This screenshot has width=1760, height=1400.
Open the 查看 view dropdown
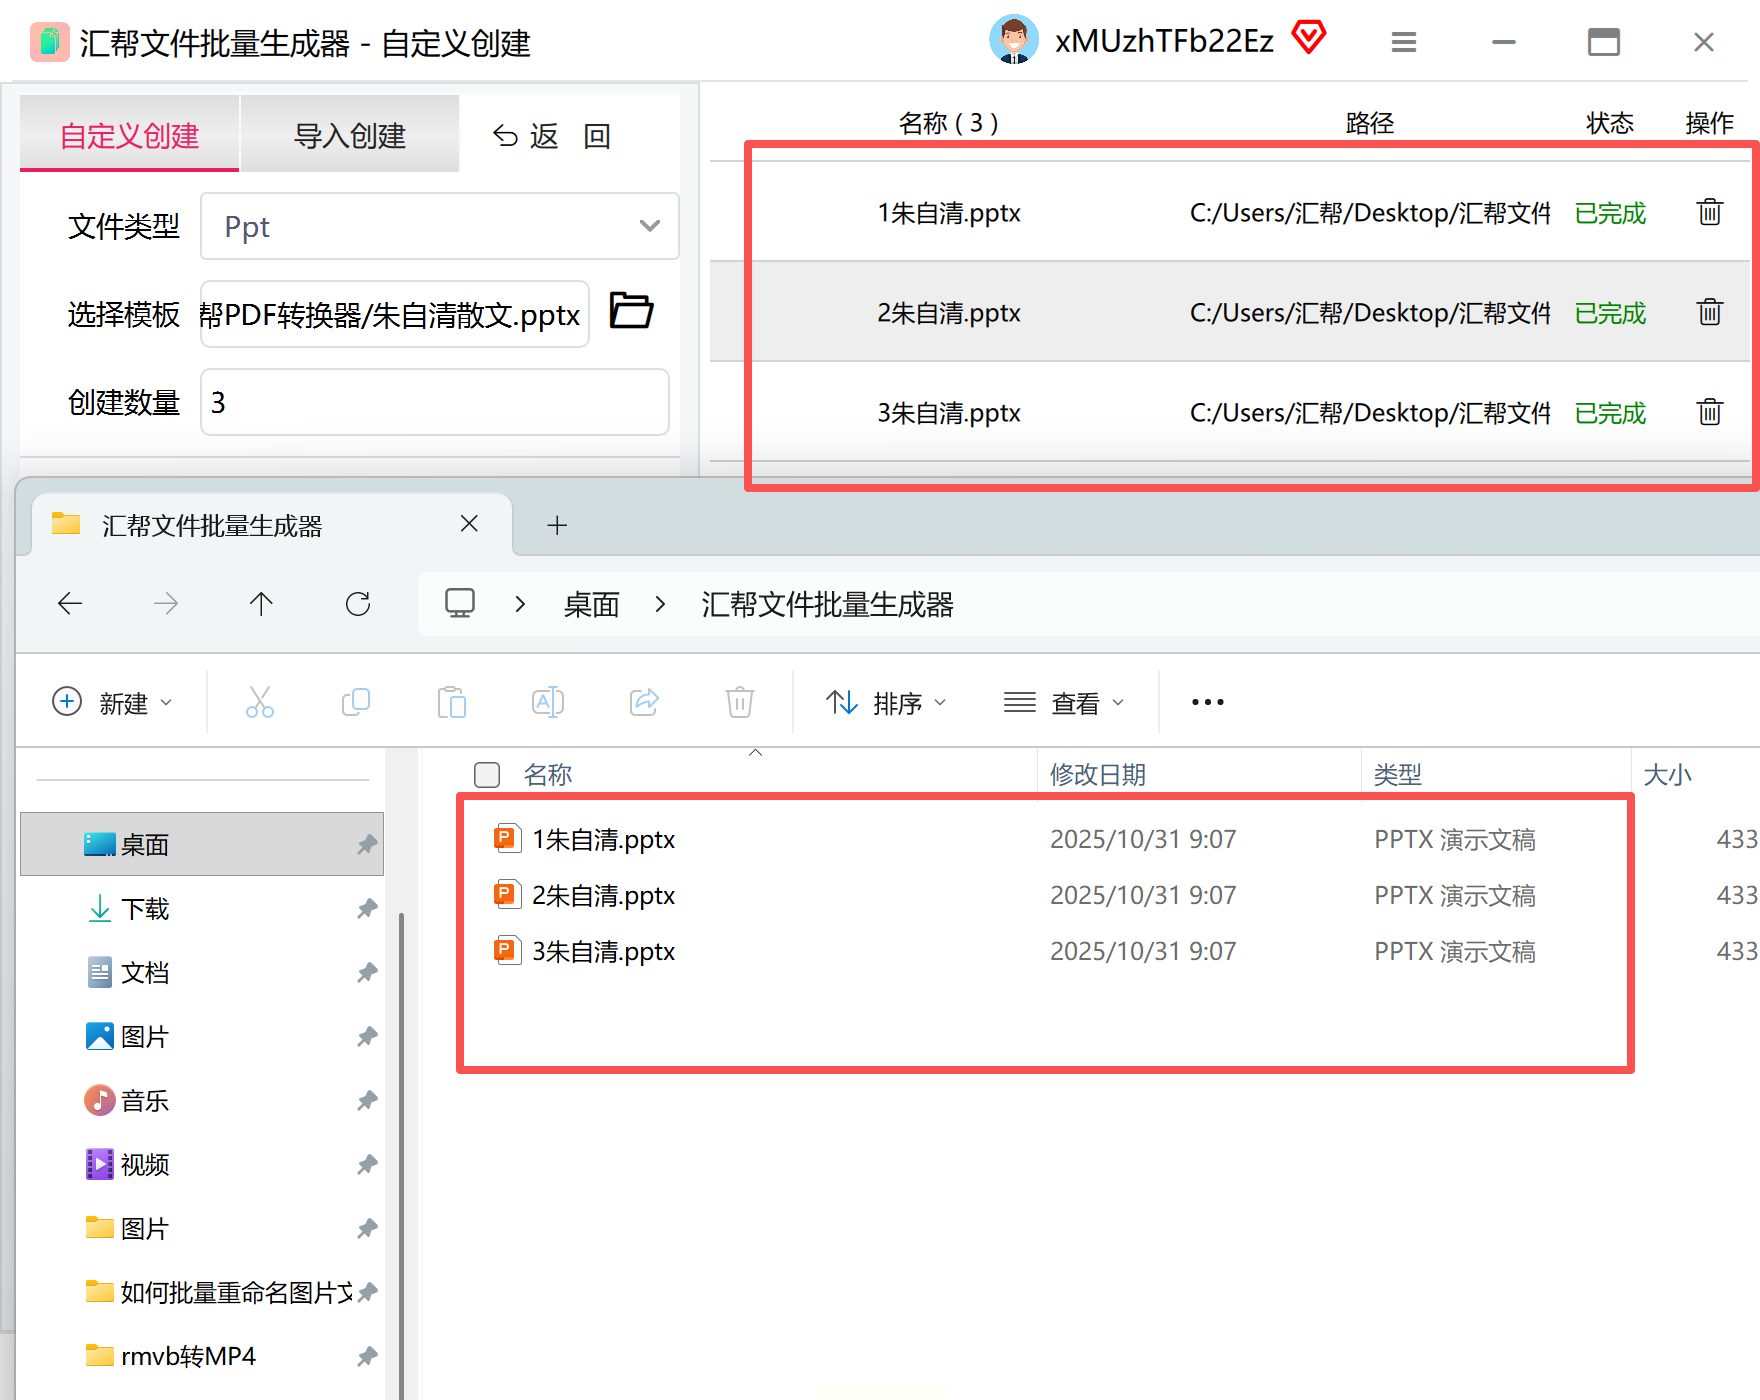pyautogui.click(x=1064, y=703)
